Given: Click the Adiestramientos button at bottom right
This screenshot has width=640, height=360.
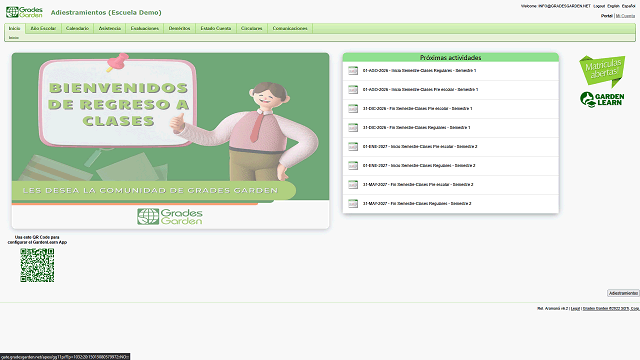Looking at the screenshot, I should (623, 293).
